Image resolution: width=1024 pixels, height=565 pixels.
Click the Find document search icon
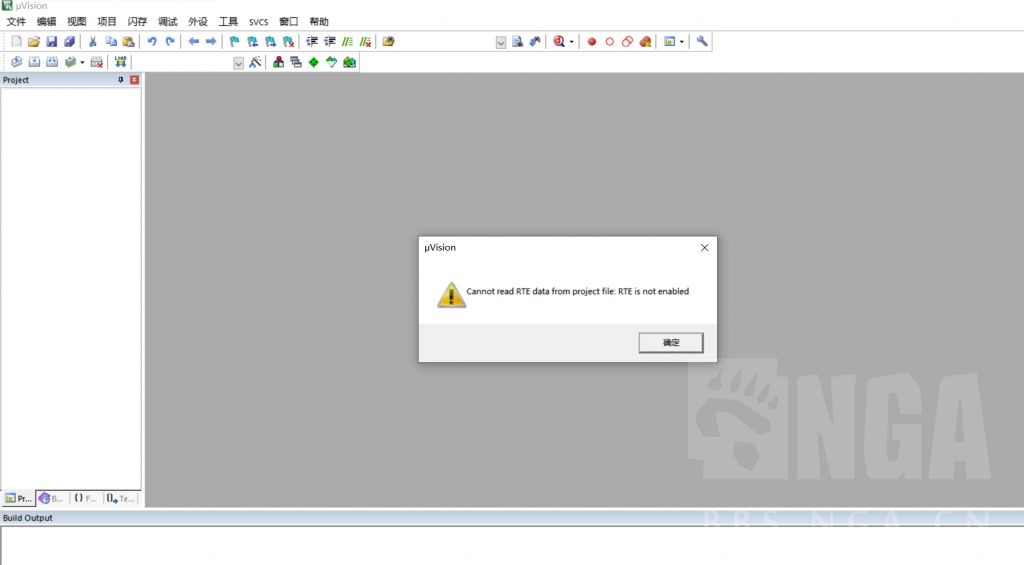pos(517,42)
